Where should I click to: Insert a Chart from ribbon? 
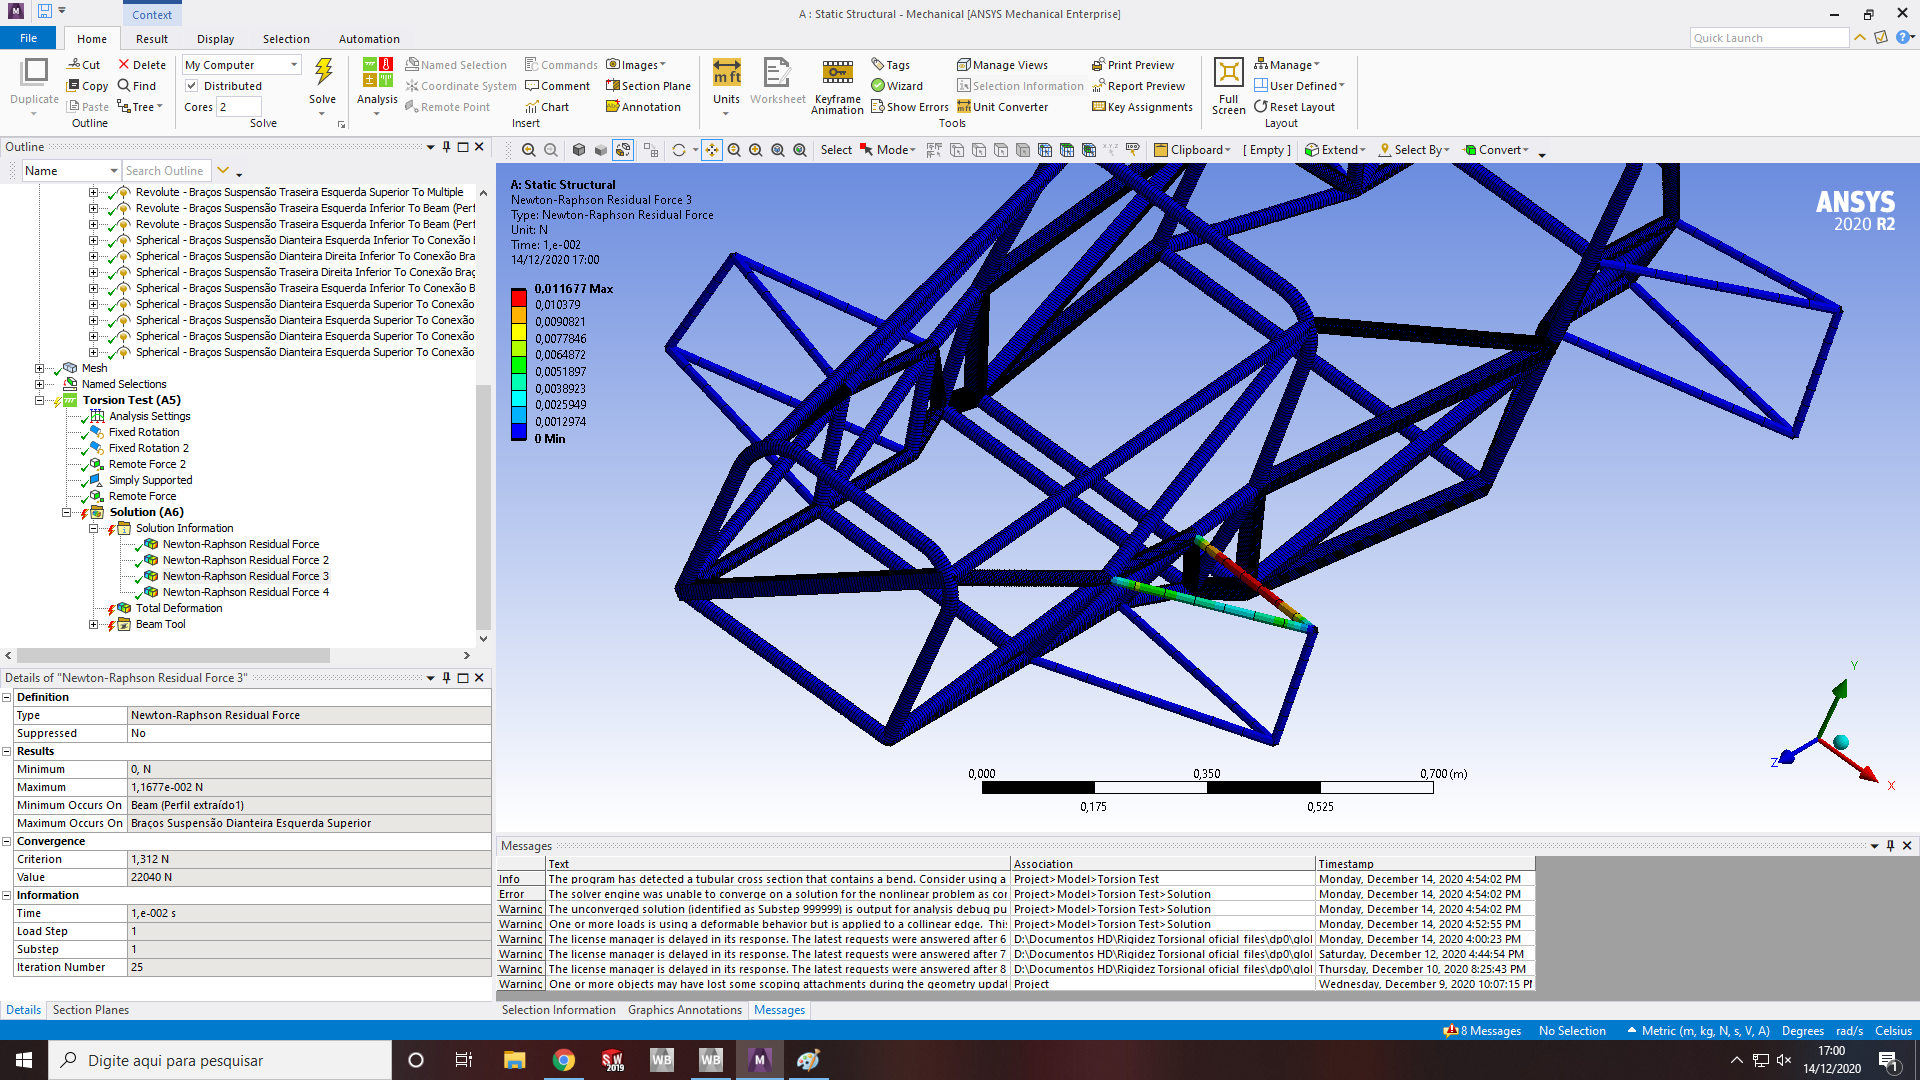[547, 107]
